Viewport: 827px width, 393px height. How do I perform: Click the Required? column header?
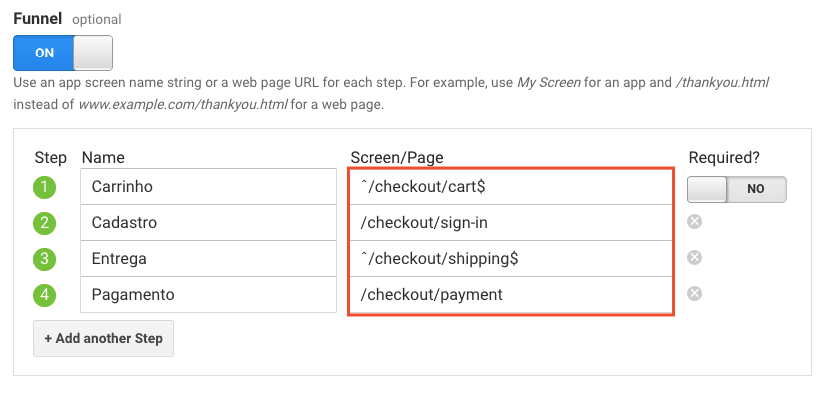pos(724,157)
